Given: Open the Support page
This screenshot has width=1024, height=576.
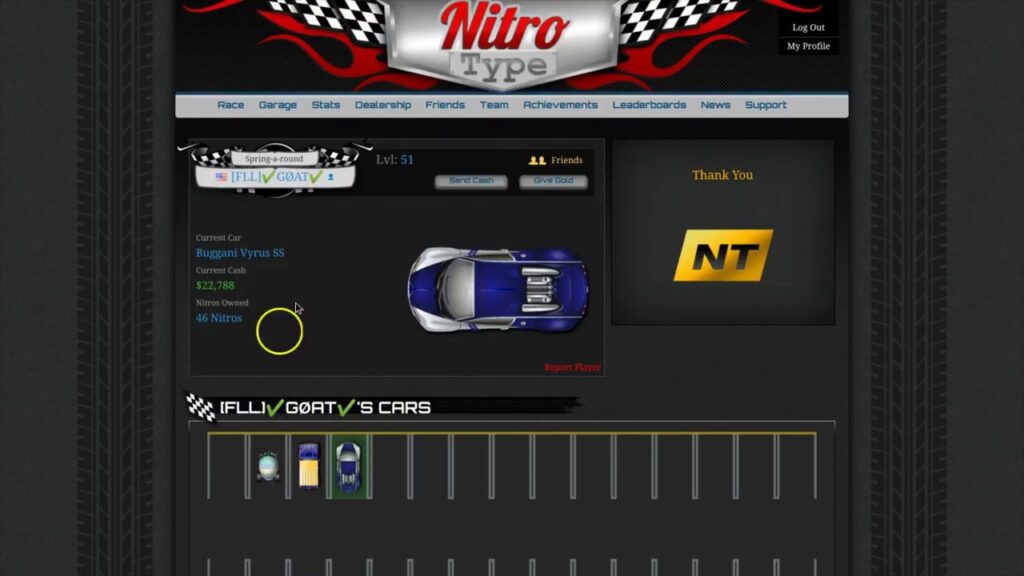Looking at the screenshot, I should (766, 105).
